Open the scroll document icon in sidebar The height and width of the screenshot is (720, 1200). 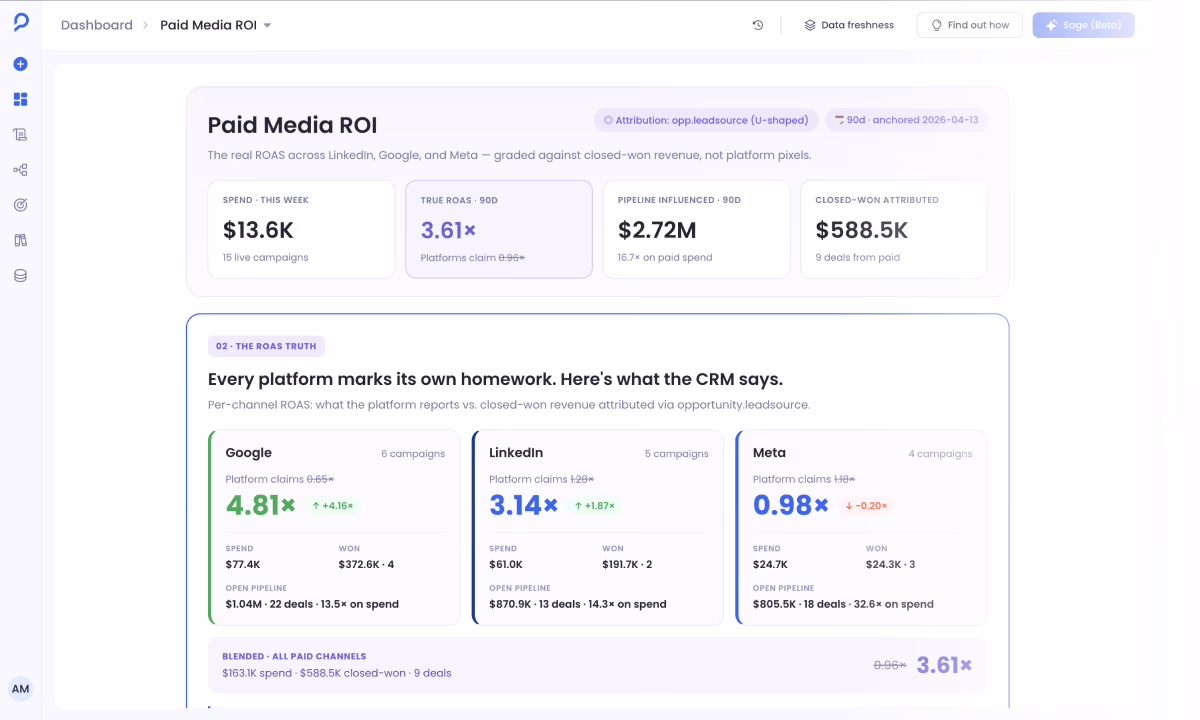pyautogui.click(x=20, y=134)
